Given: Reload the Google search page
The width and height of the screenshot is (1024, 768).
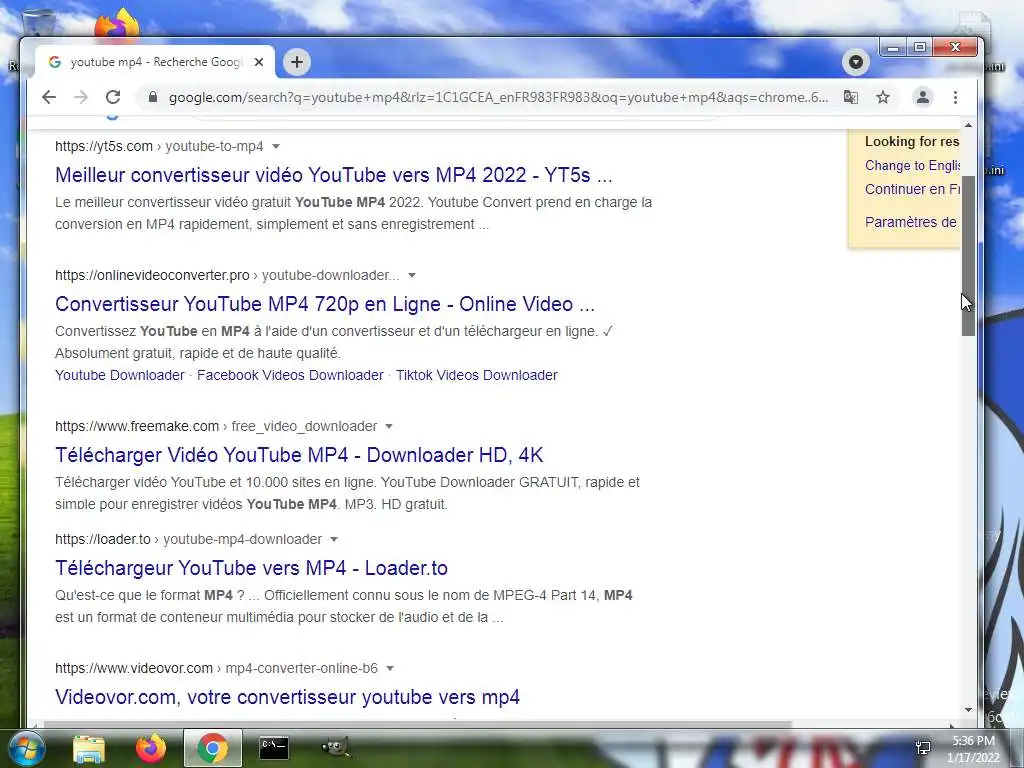Looking at the screenshot, I should [113, 97].
